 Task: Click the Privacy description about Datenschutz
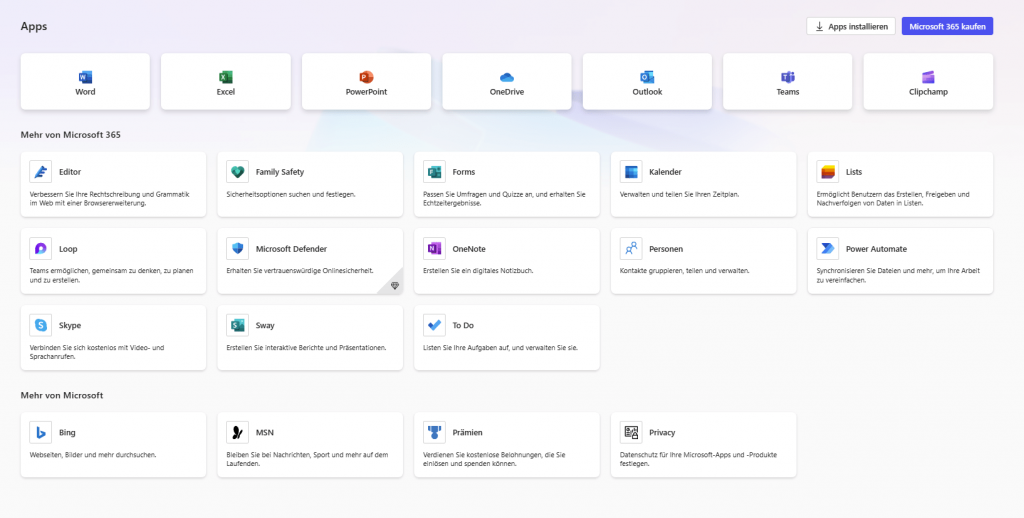698,459
